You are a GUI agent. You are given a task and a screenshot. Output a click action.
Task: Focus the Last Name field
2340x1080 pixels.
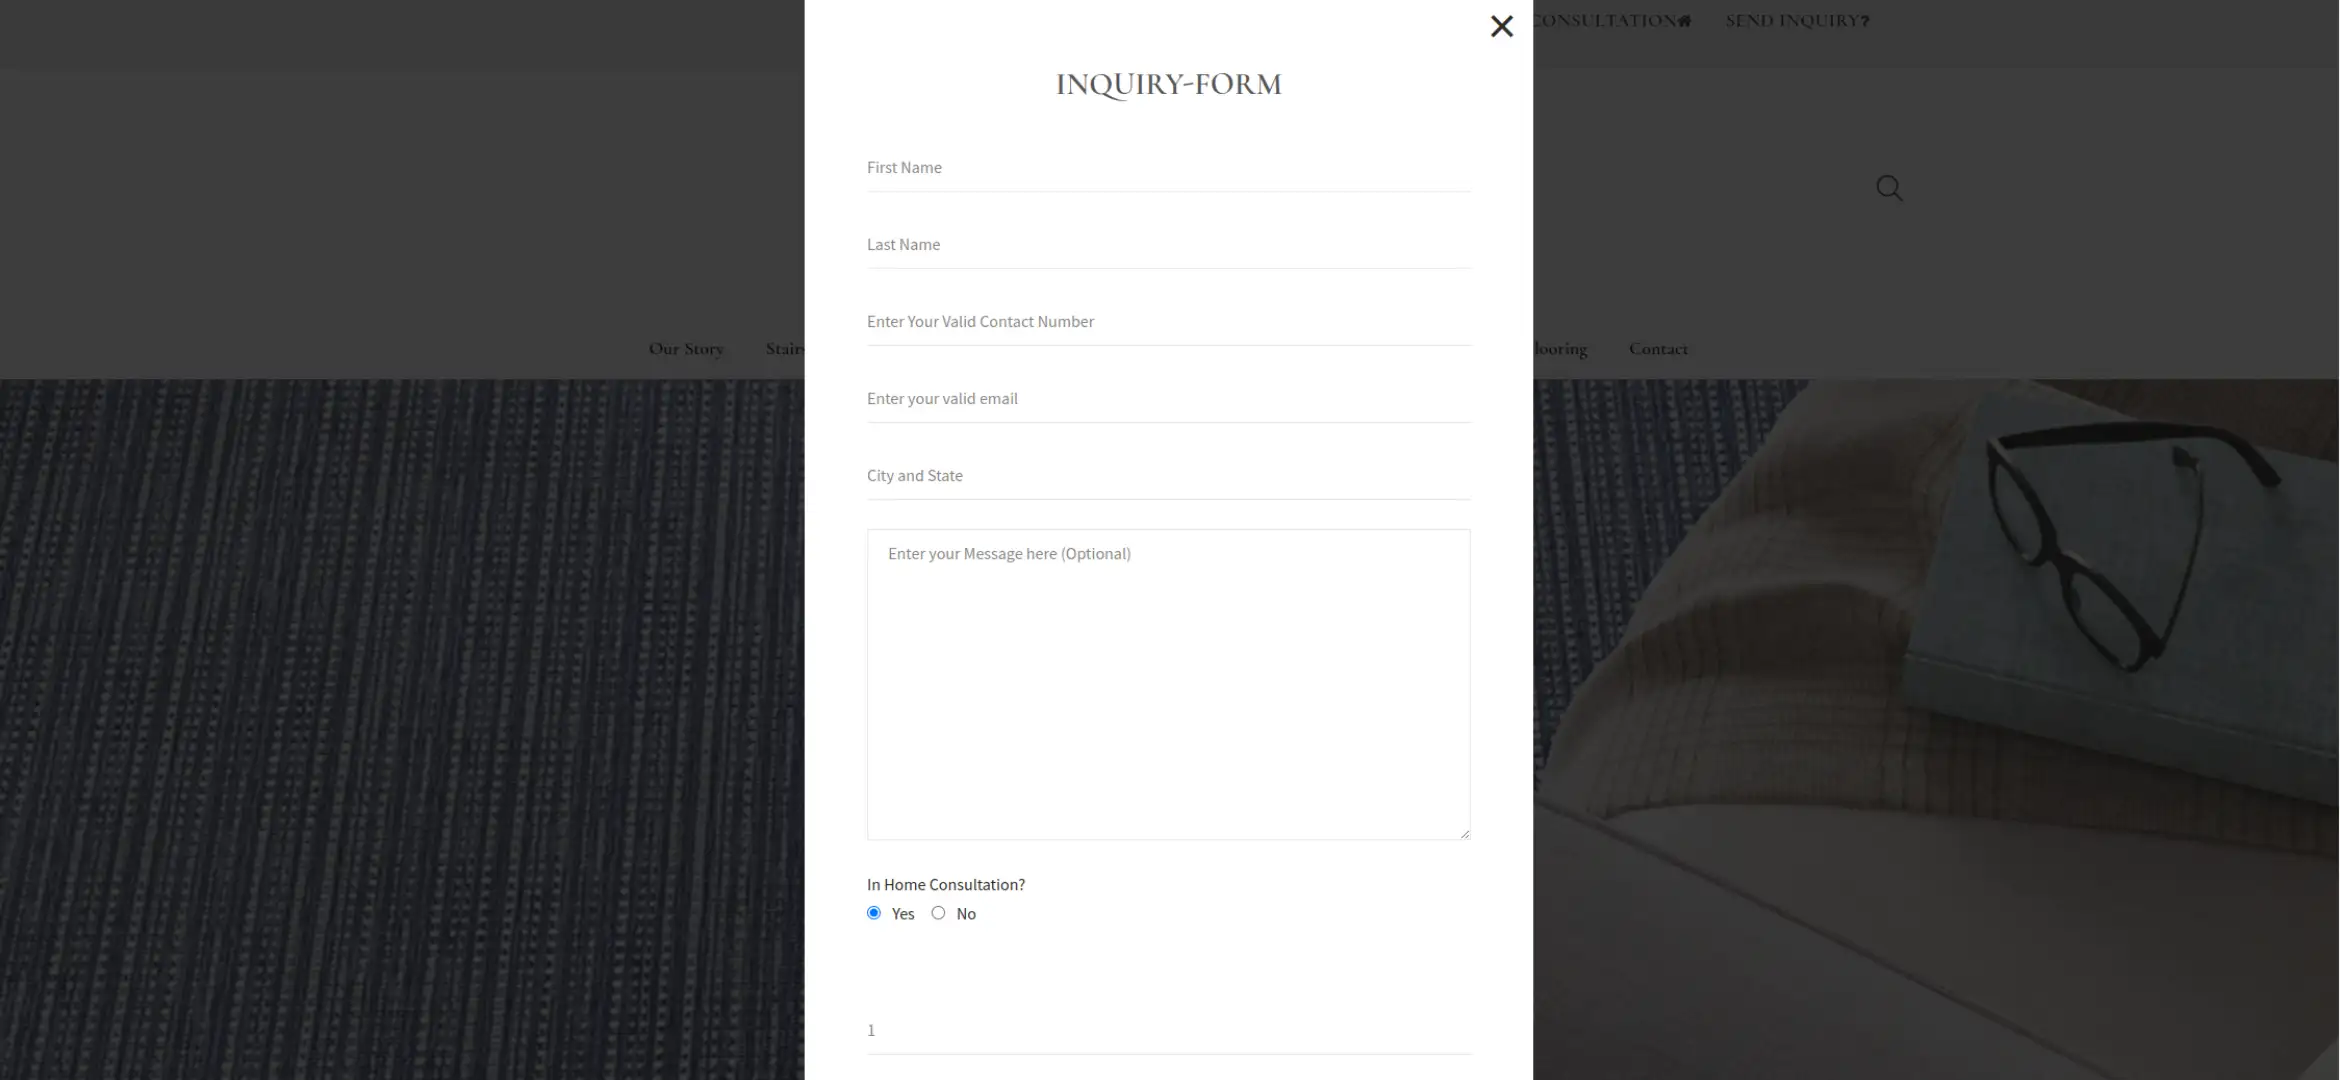click(1168, 245)
